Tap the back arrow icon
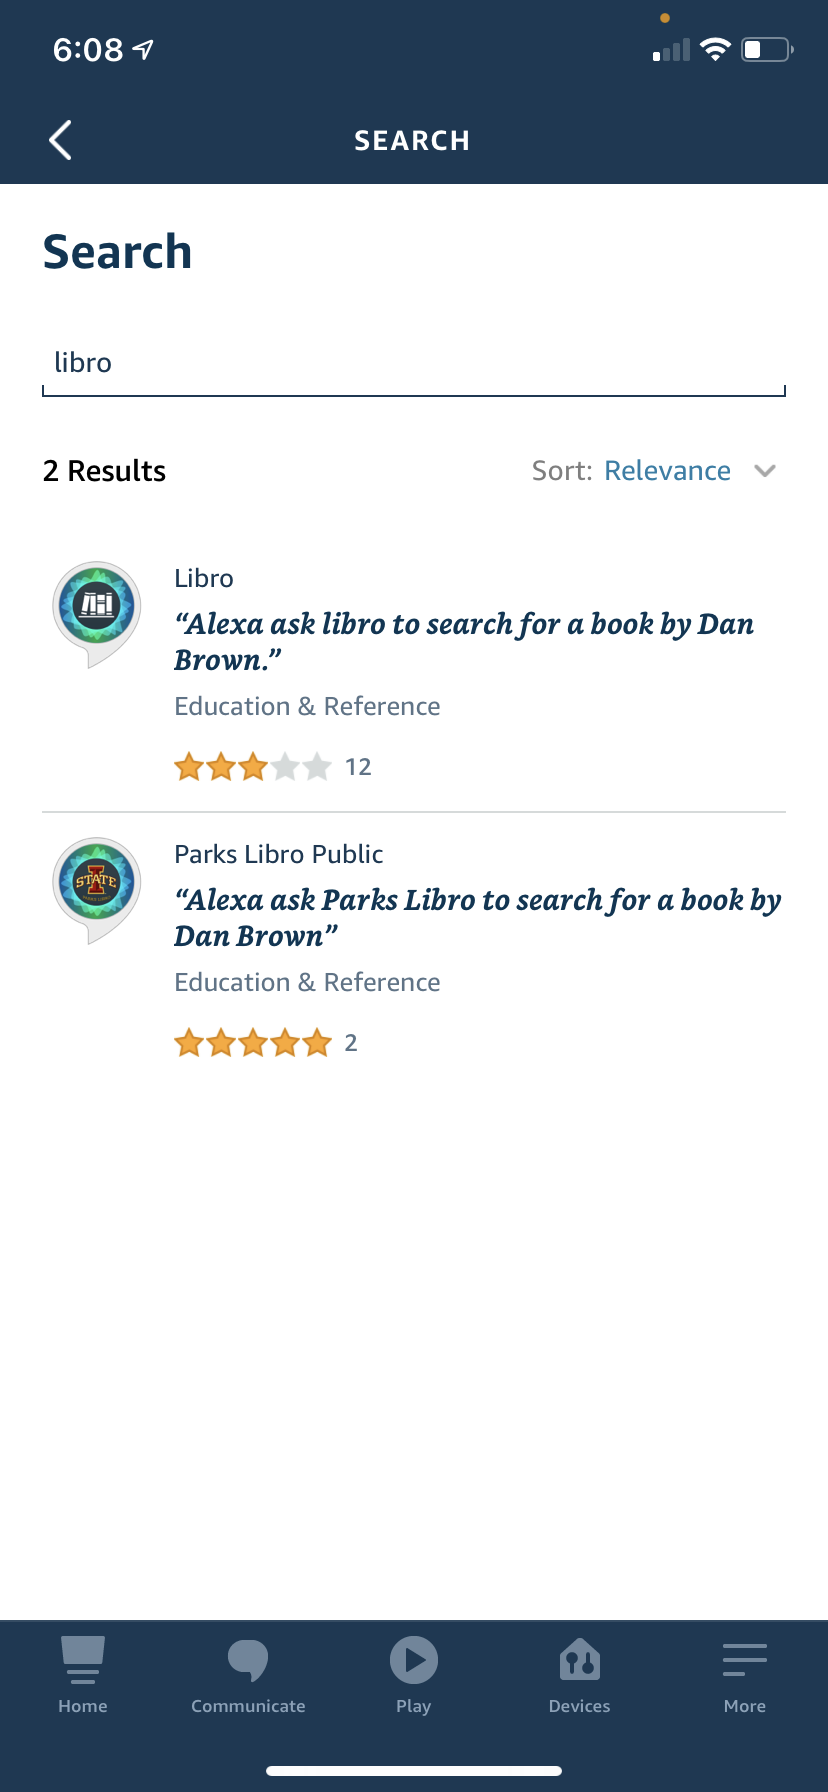Screen dimensions: 828x1792 pyautogui.click(x=60, y=140)
